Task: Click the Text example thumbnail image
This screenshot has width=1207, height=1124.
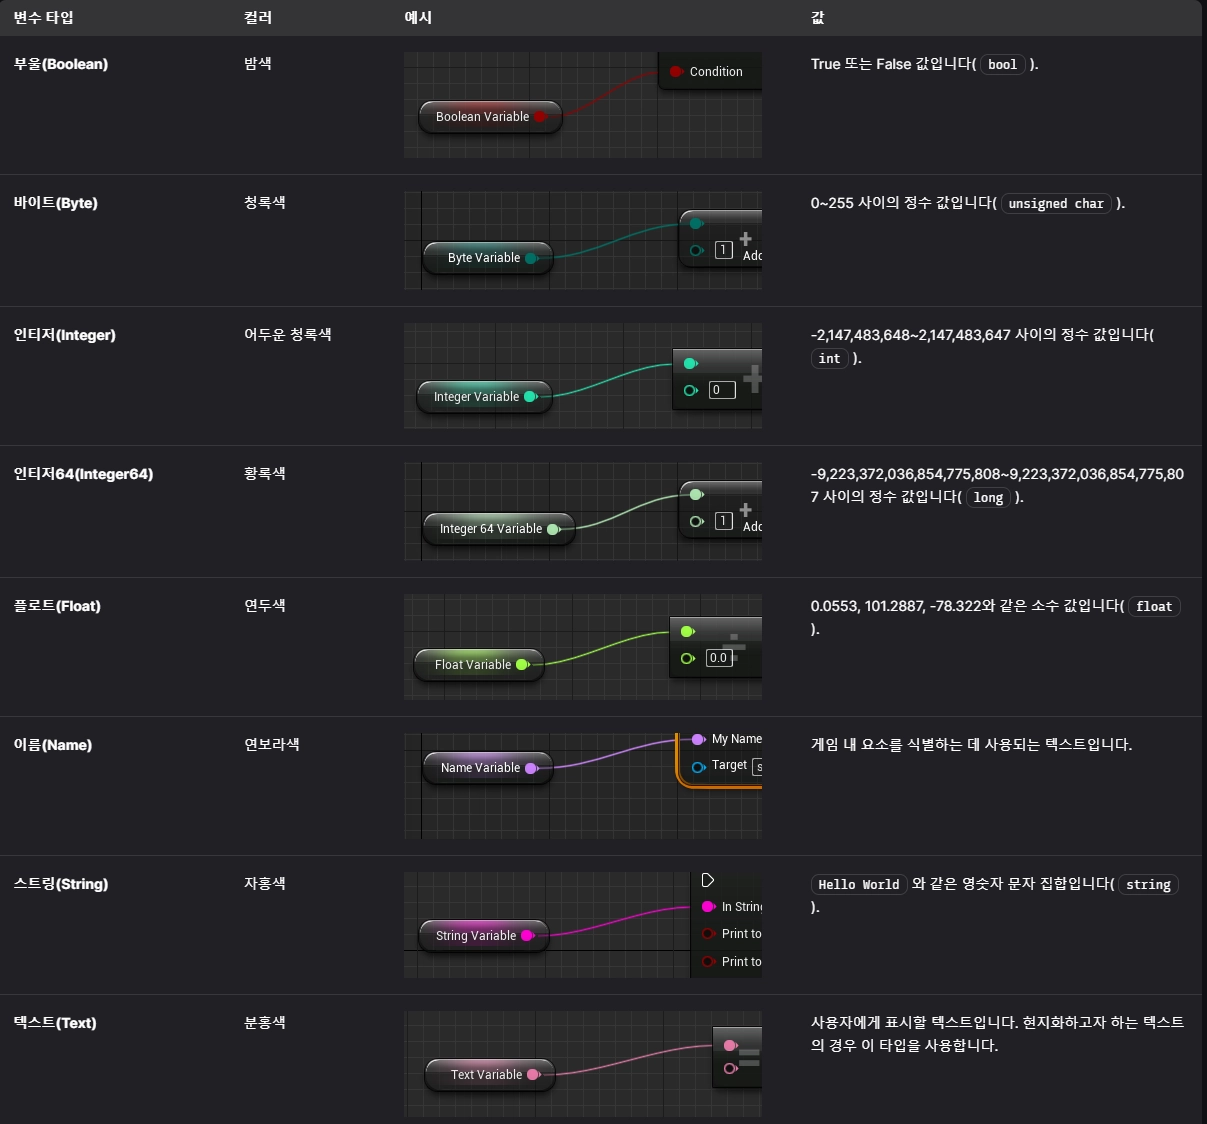Action: pyautogui.click(x=583, y=1064)
